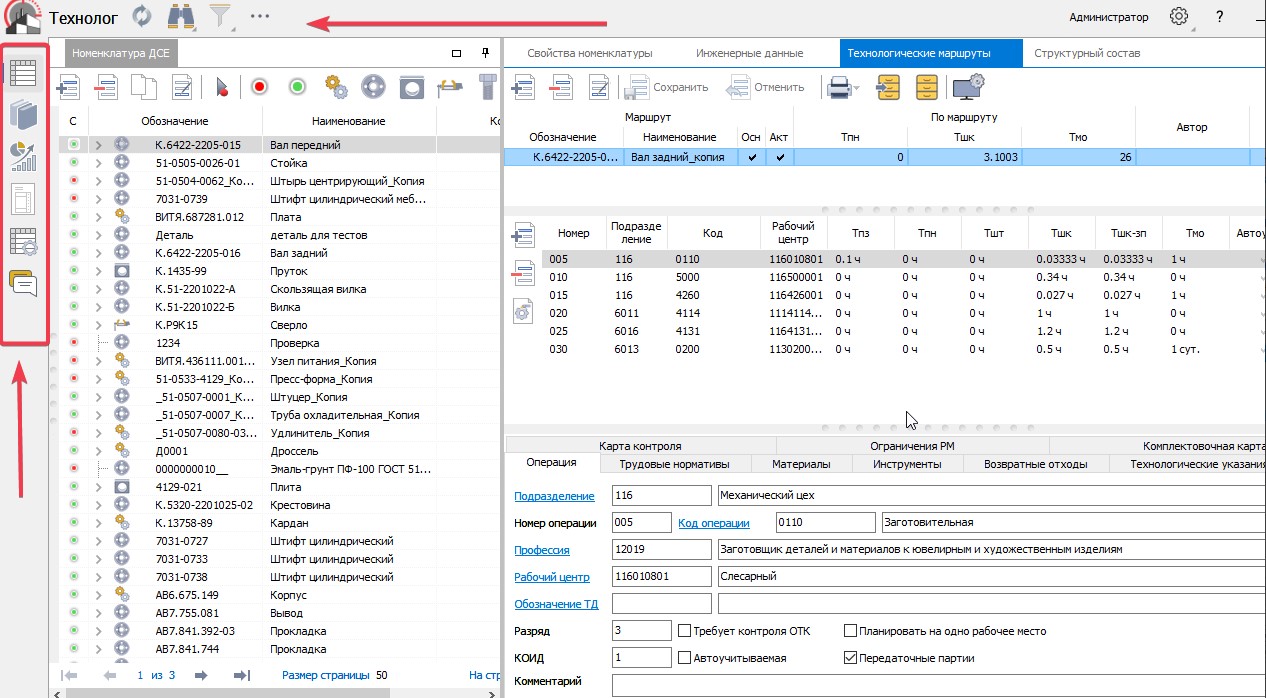1266x698 pixels.
Task: Expand the Стойка tree row
Action: click(98, 163)
